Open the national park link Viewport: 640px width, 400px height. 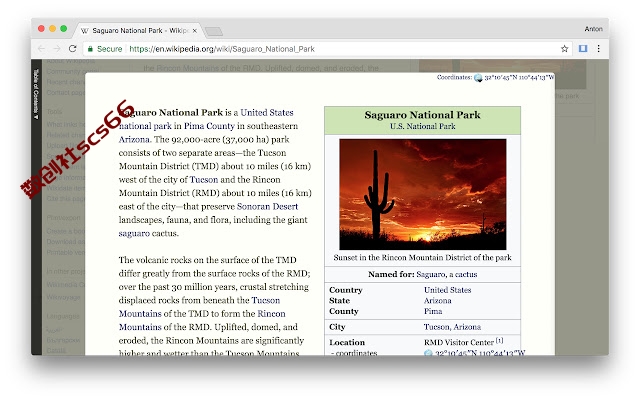(145, 126)
